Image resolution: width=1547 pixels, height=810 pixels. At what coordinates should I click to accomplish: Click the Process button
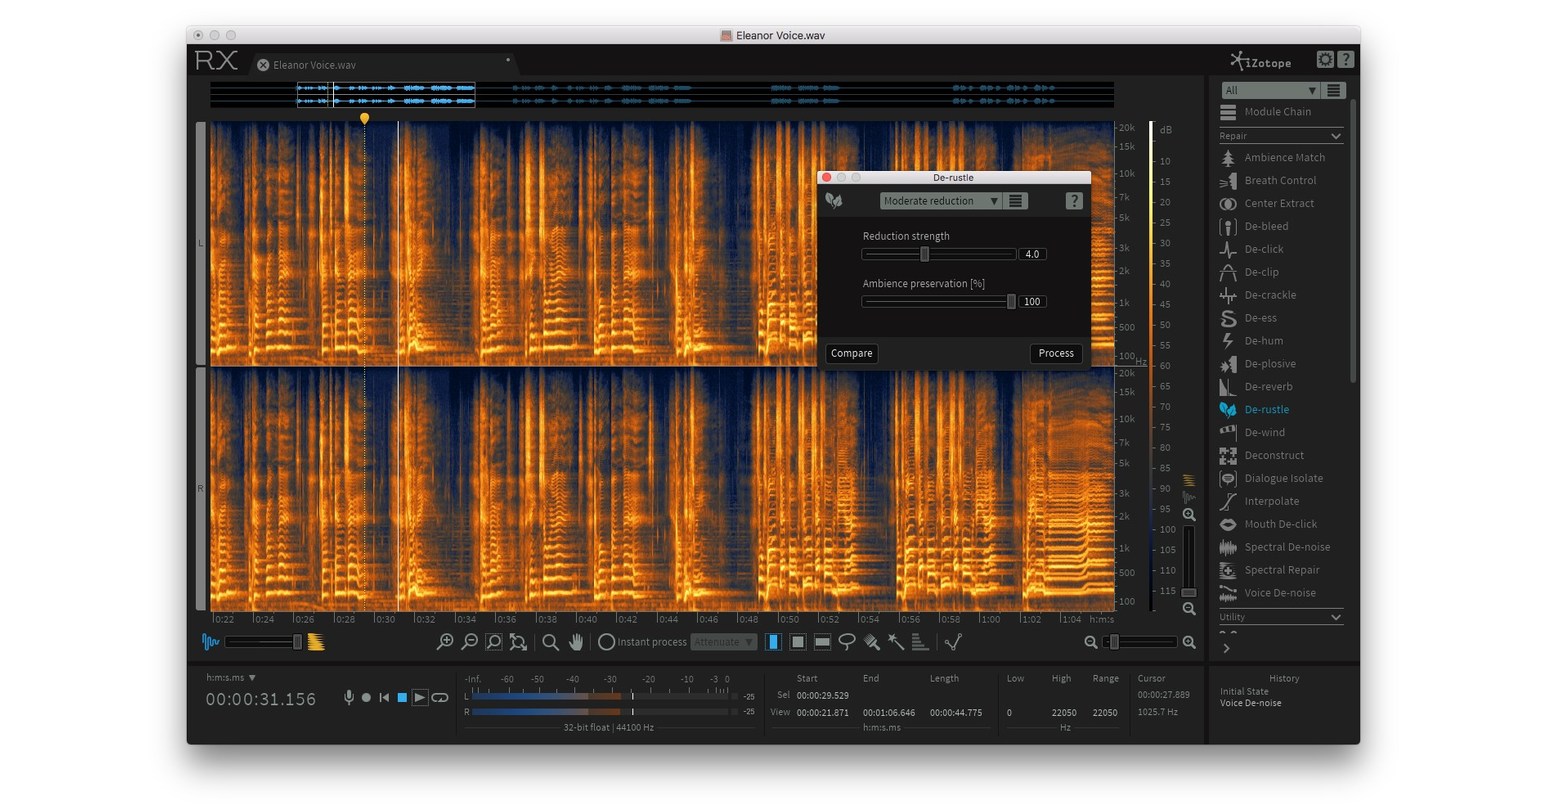tap(1056, 353)
